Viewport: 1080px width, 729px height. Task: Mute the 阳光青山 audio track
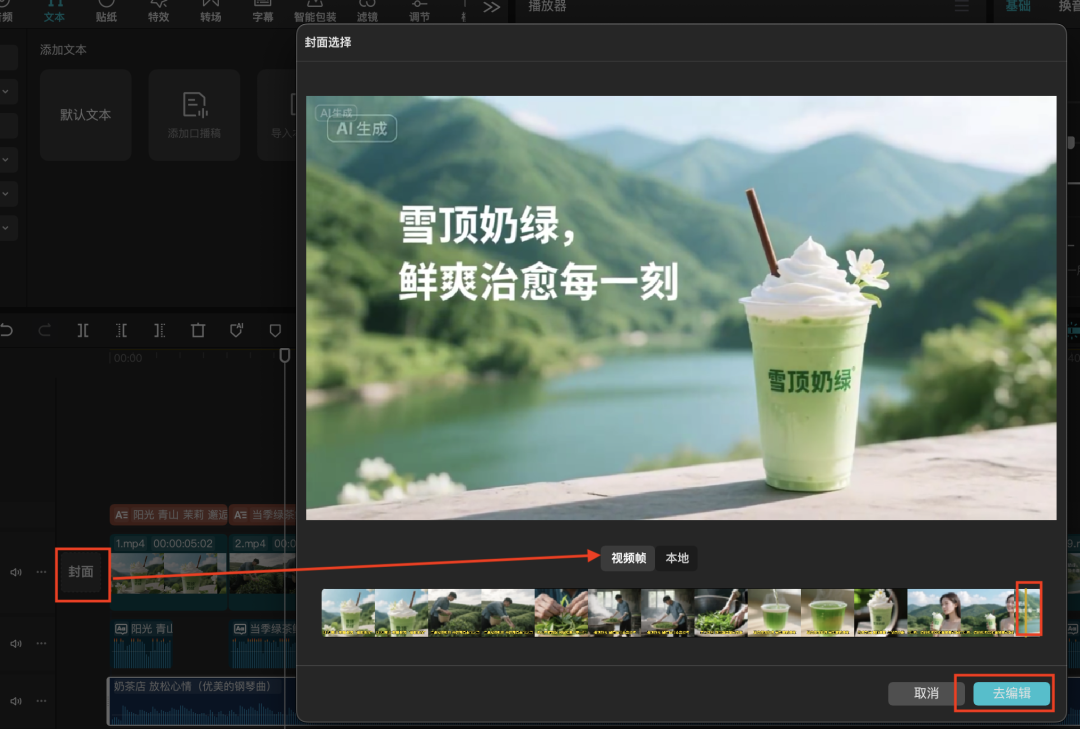pos(16,643)
